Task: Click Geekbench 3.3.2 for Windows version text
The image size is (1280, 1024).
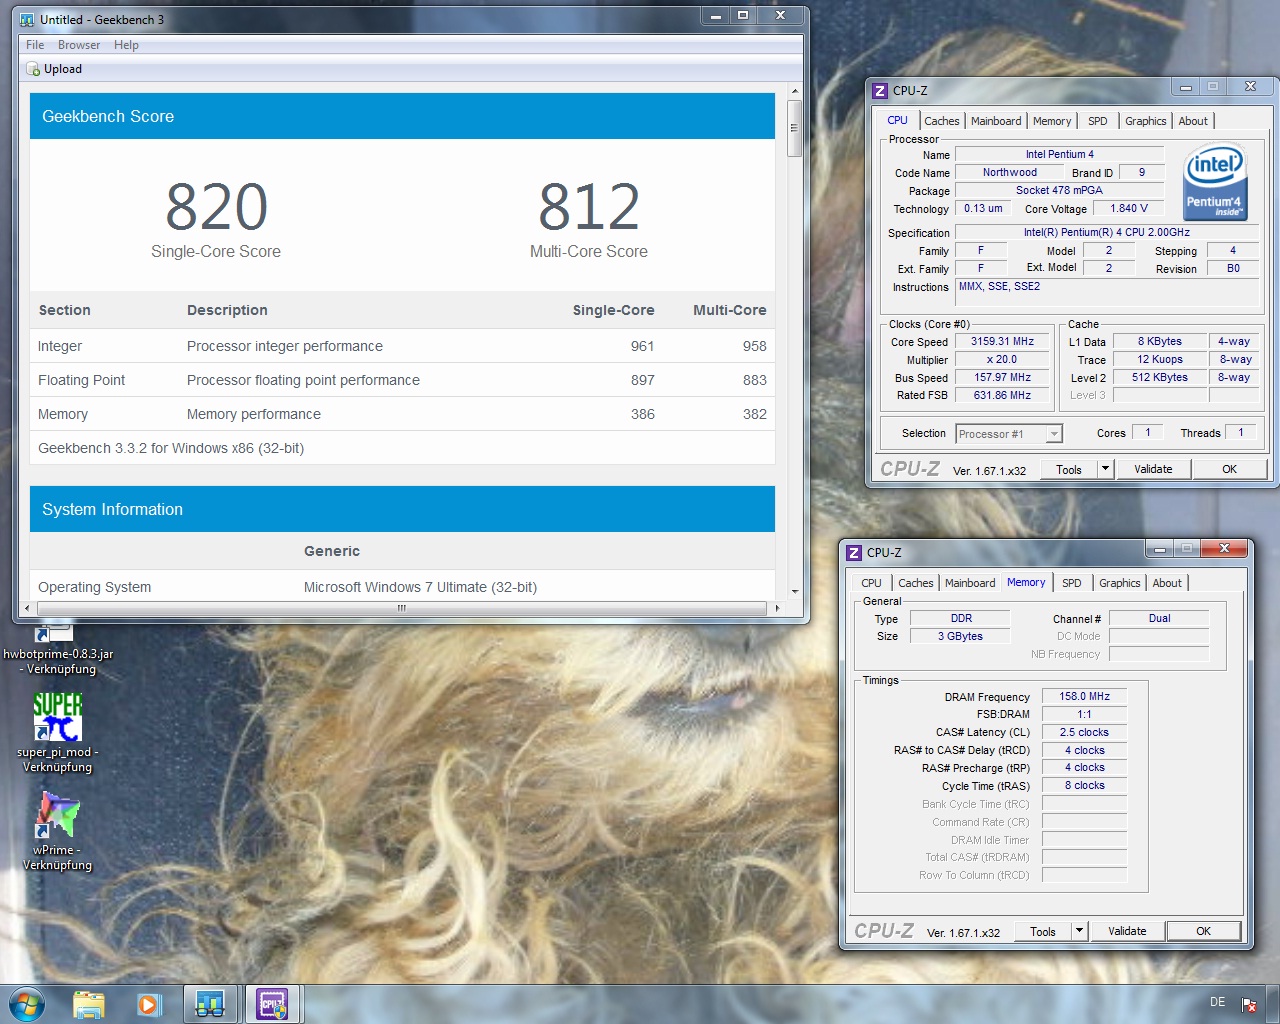Action: (x=171, y=448)
